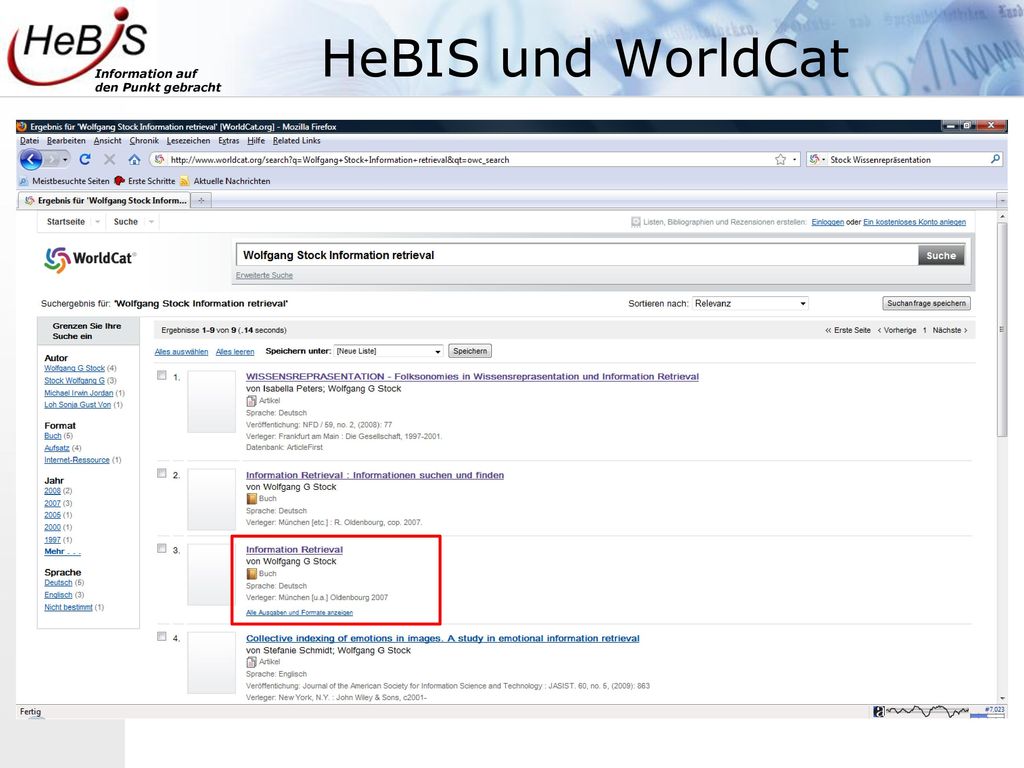Open the Ansicht menu
This screenshot has height=768, width=1024.
point(107,140)
